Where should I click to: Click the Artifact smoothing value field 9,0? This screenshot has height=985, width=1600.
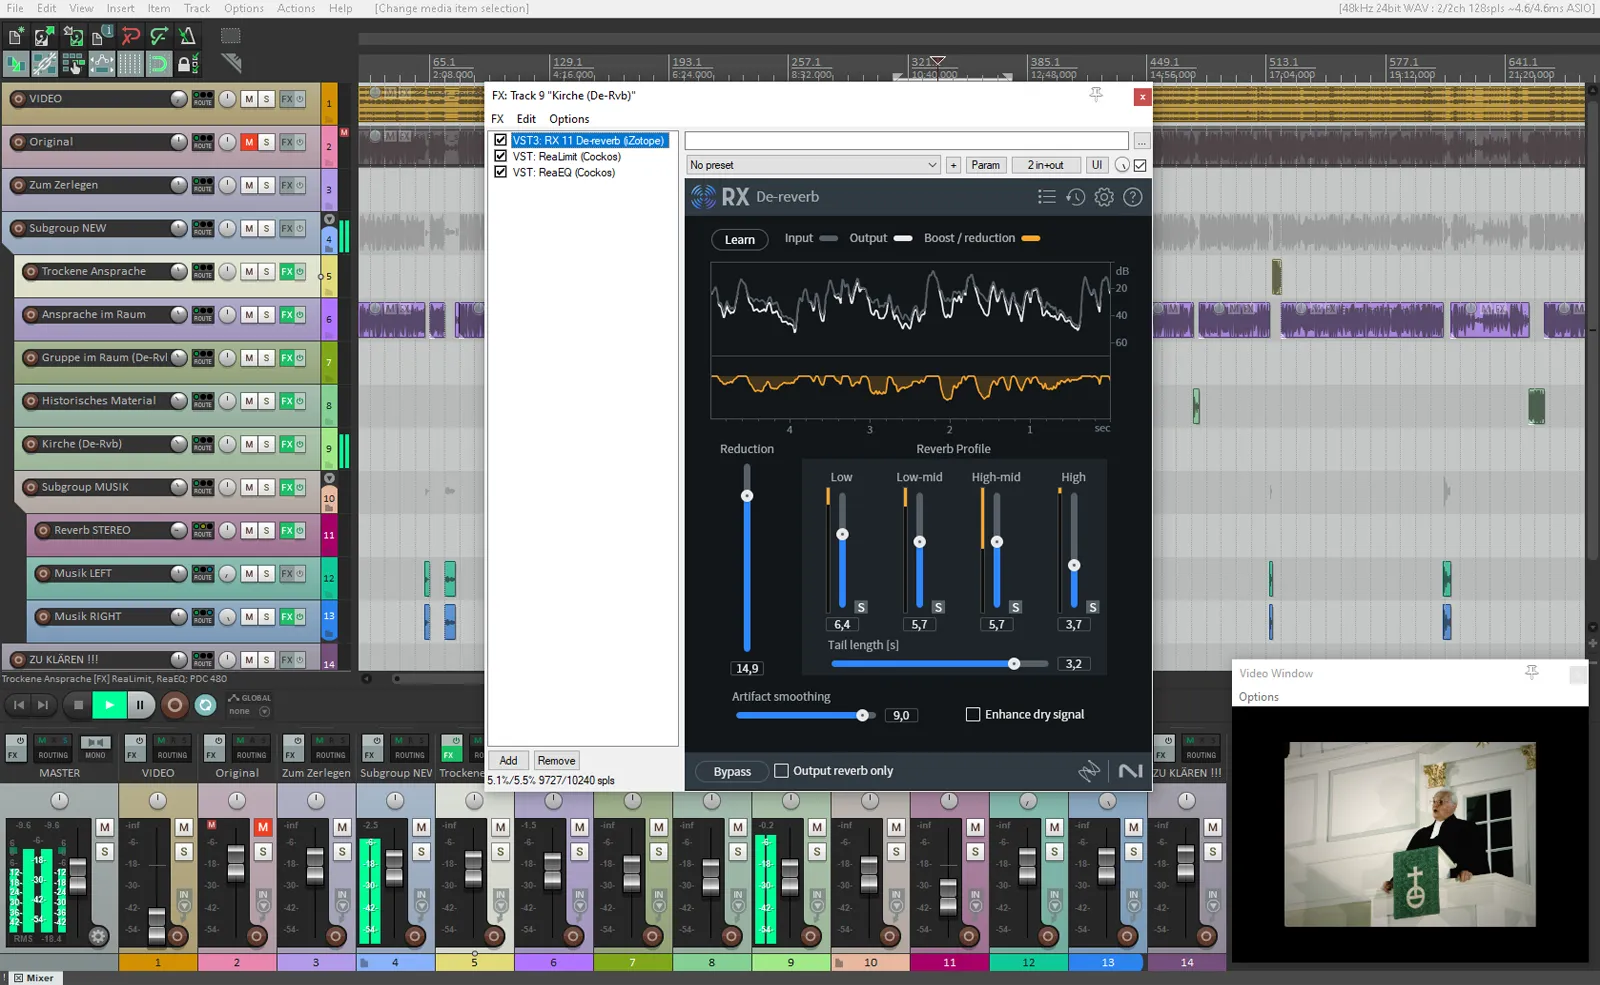(x=901, y=715)
